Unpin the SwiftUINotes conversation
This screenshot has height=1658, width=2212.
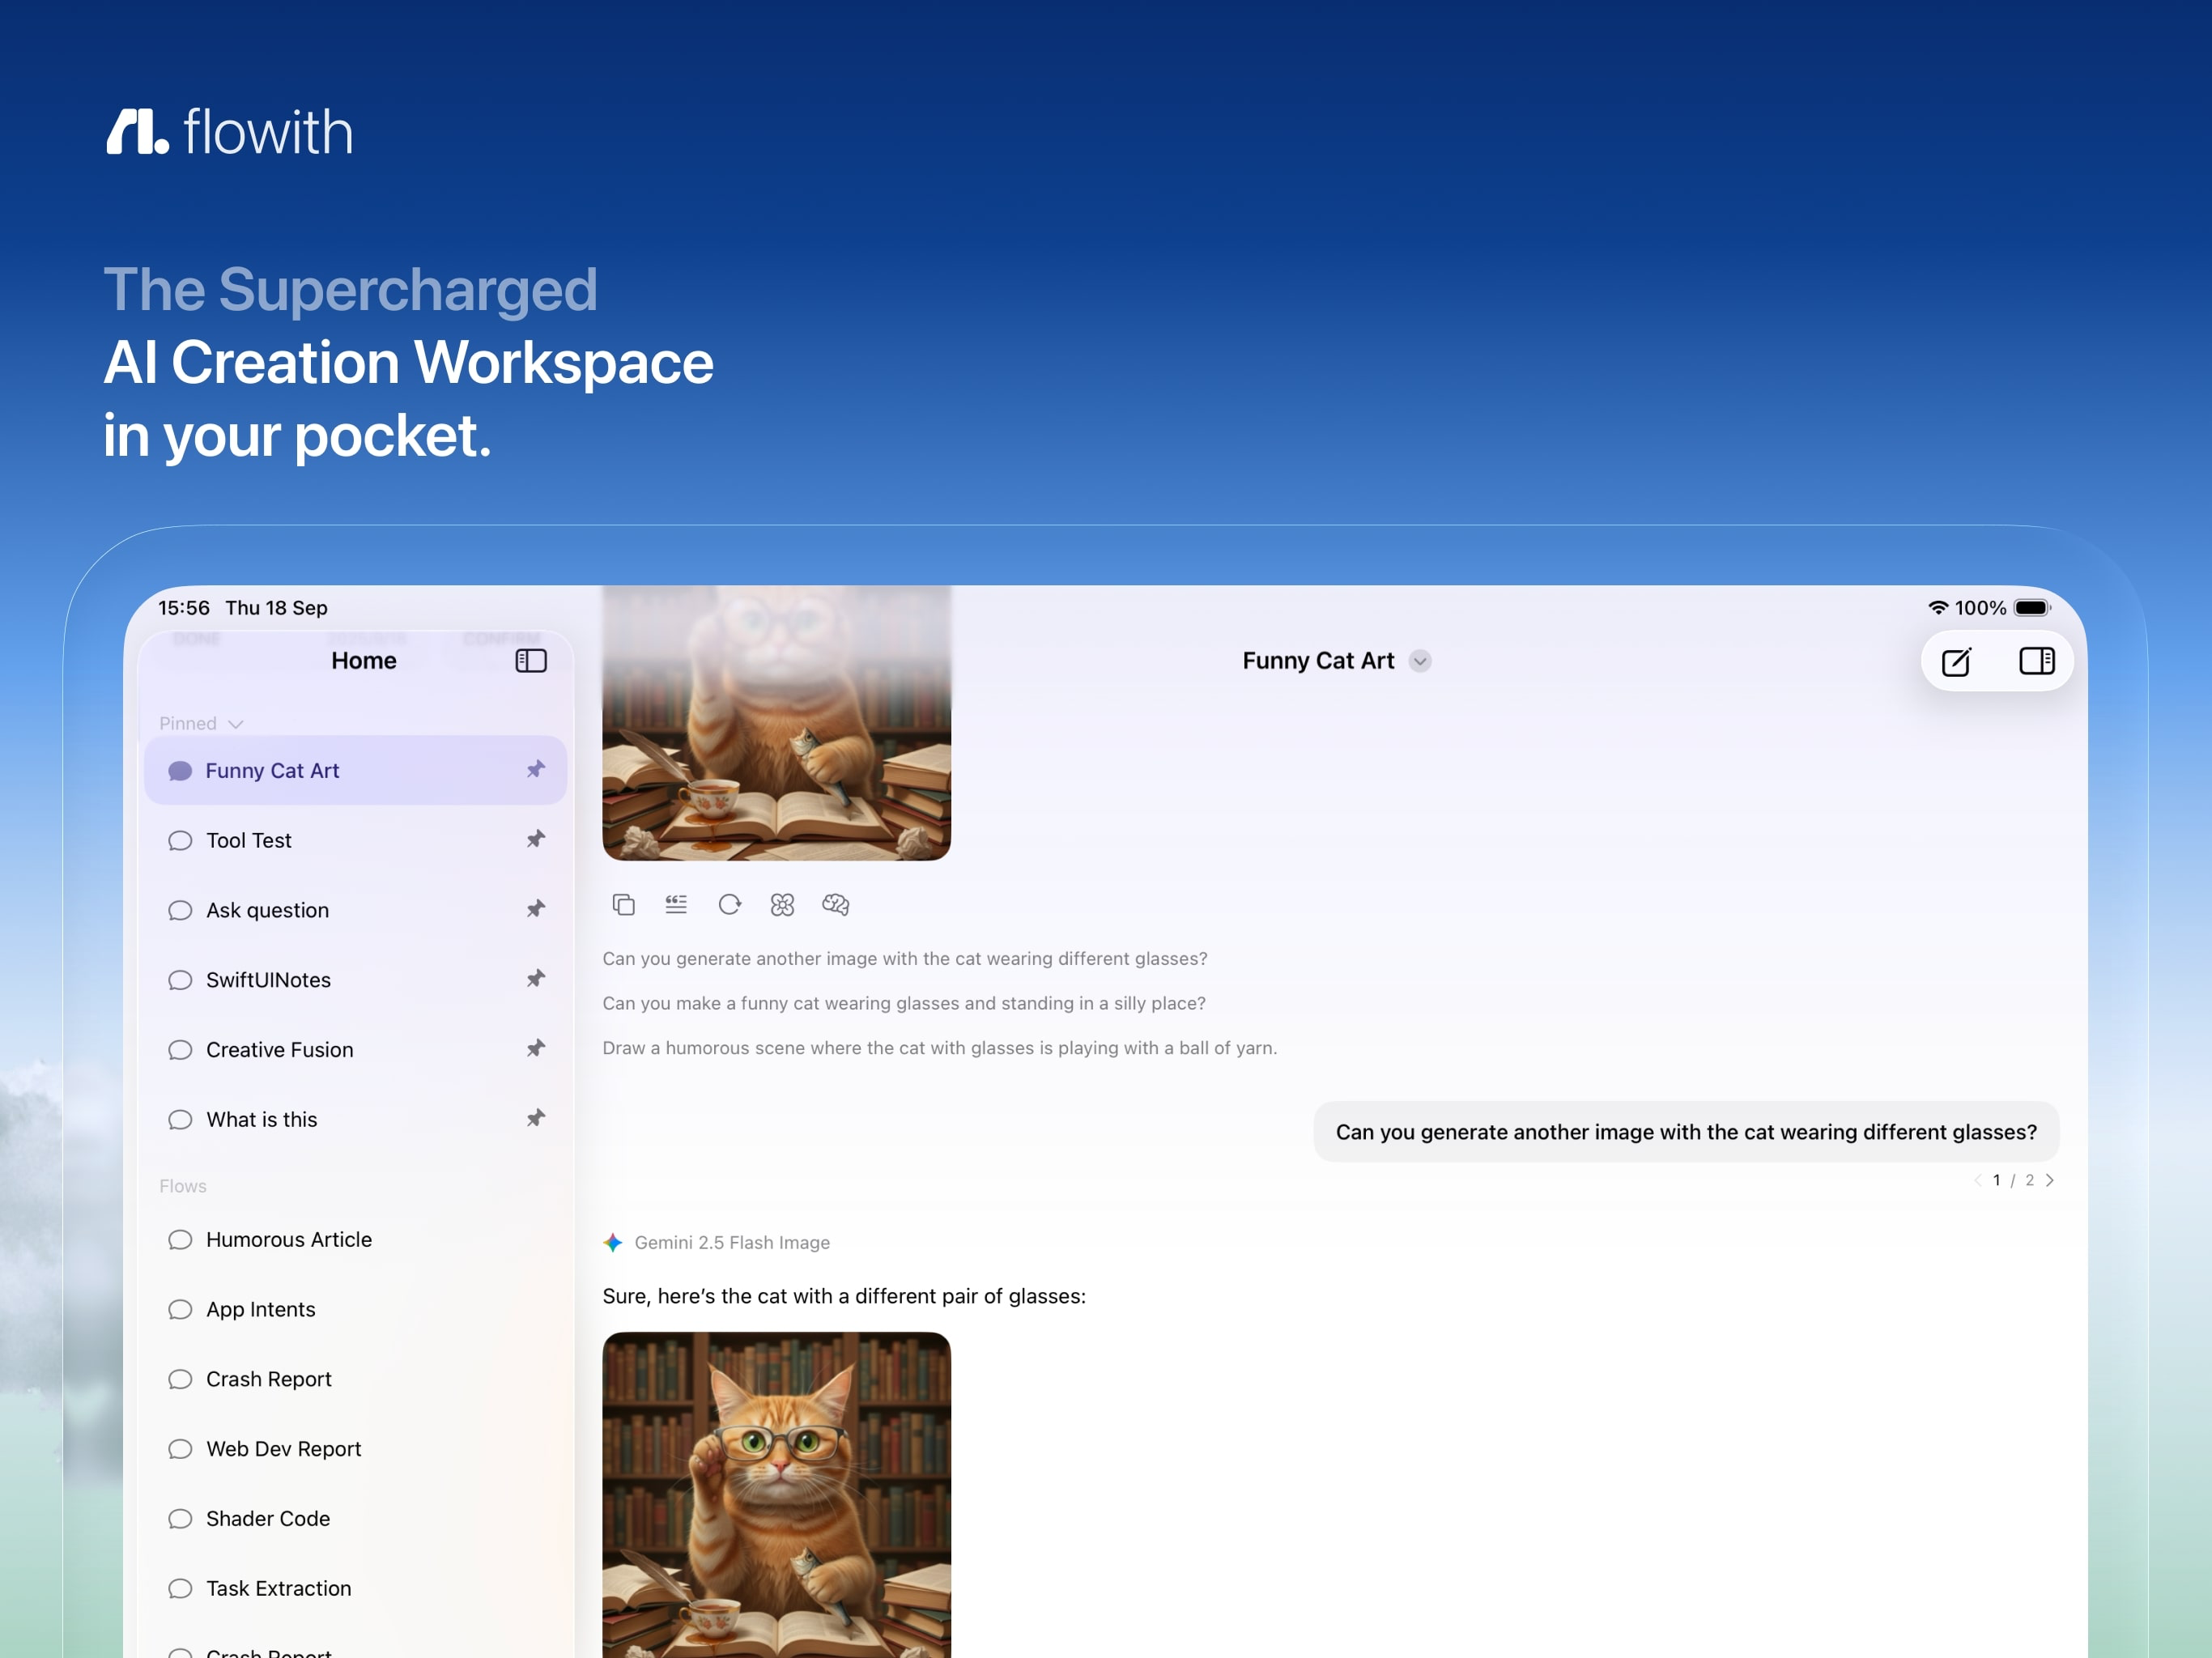(536, 979)
